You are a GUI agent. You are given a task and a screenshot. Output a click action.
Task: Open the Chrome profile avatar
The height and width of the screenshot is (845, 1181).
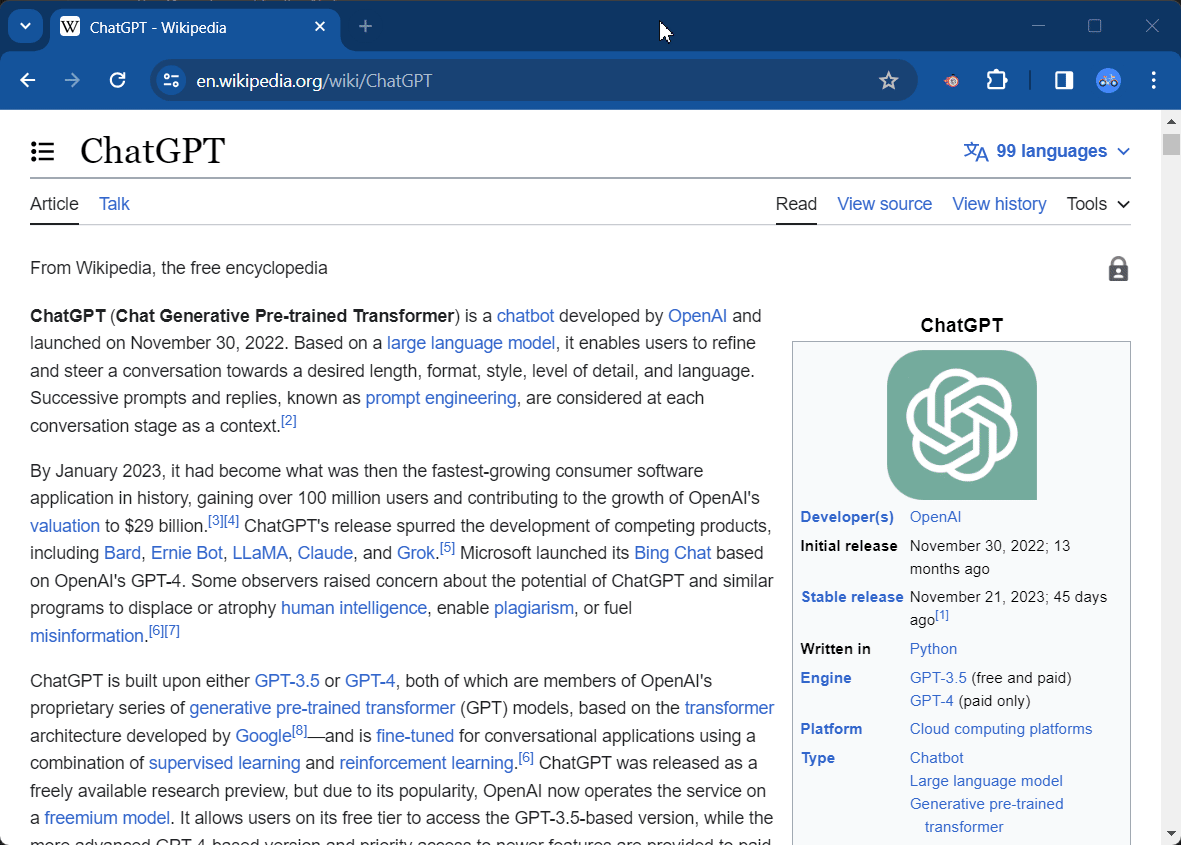click(1108, 80)
